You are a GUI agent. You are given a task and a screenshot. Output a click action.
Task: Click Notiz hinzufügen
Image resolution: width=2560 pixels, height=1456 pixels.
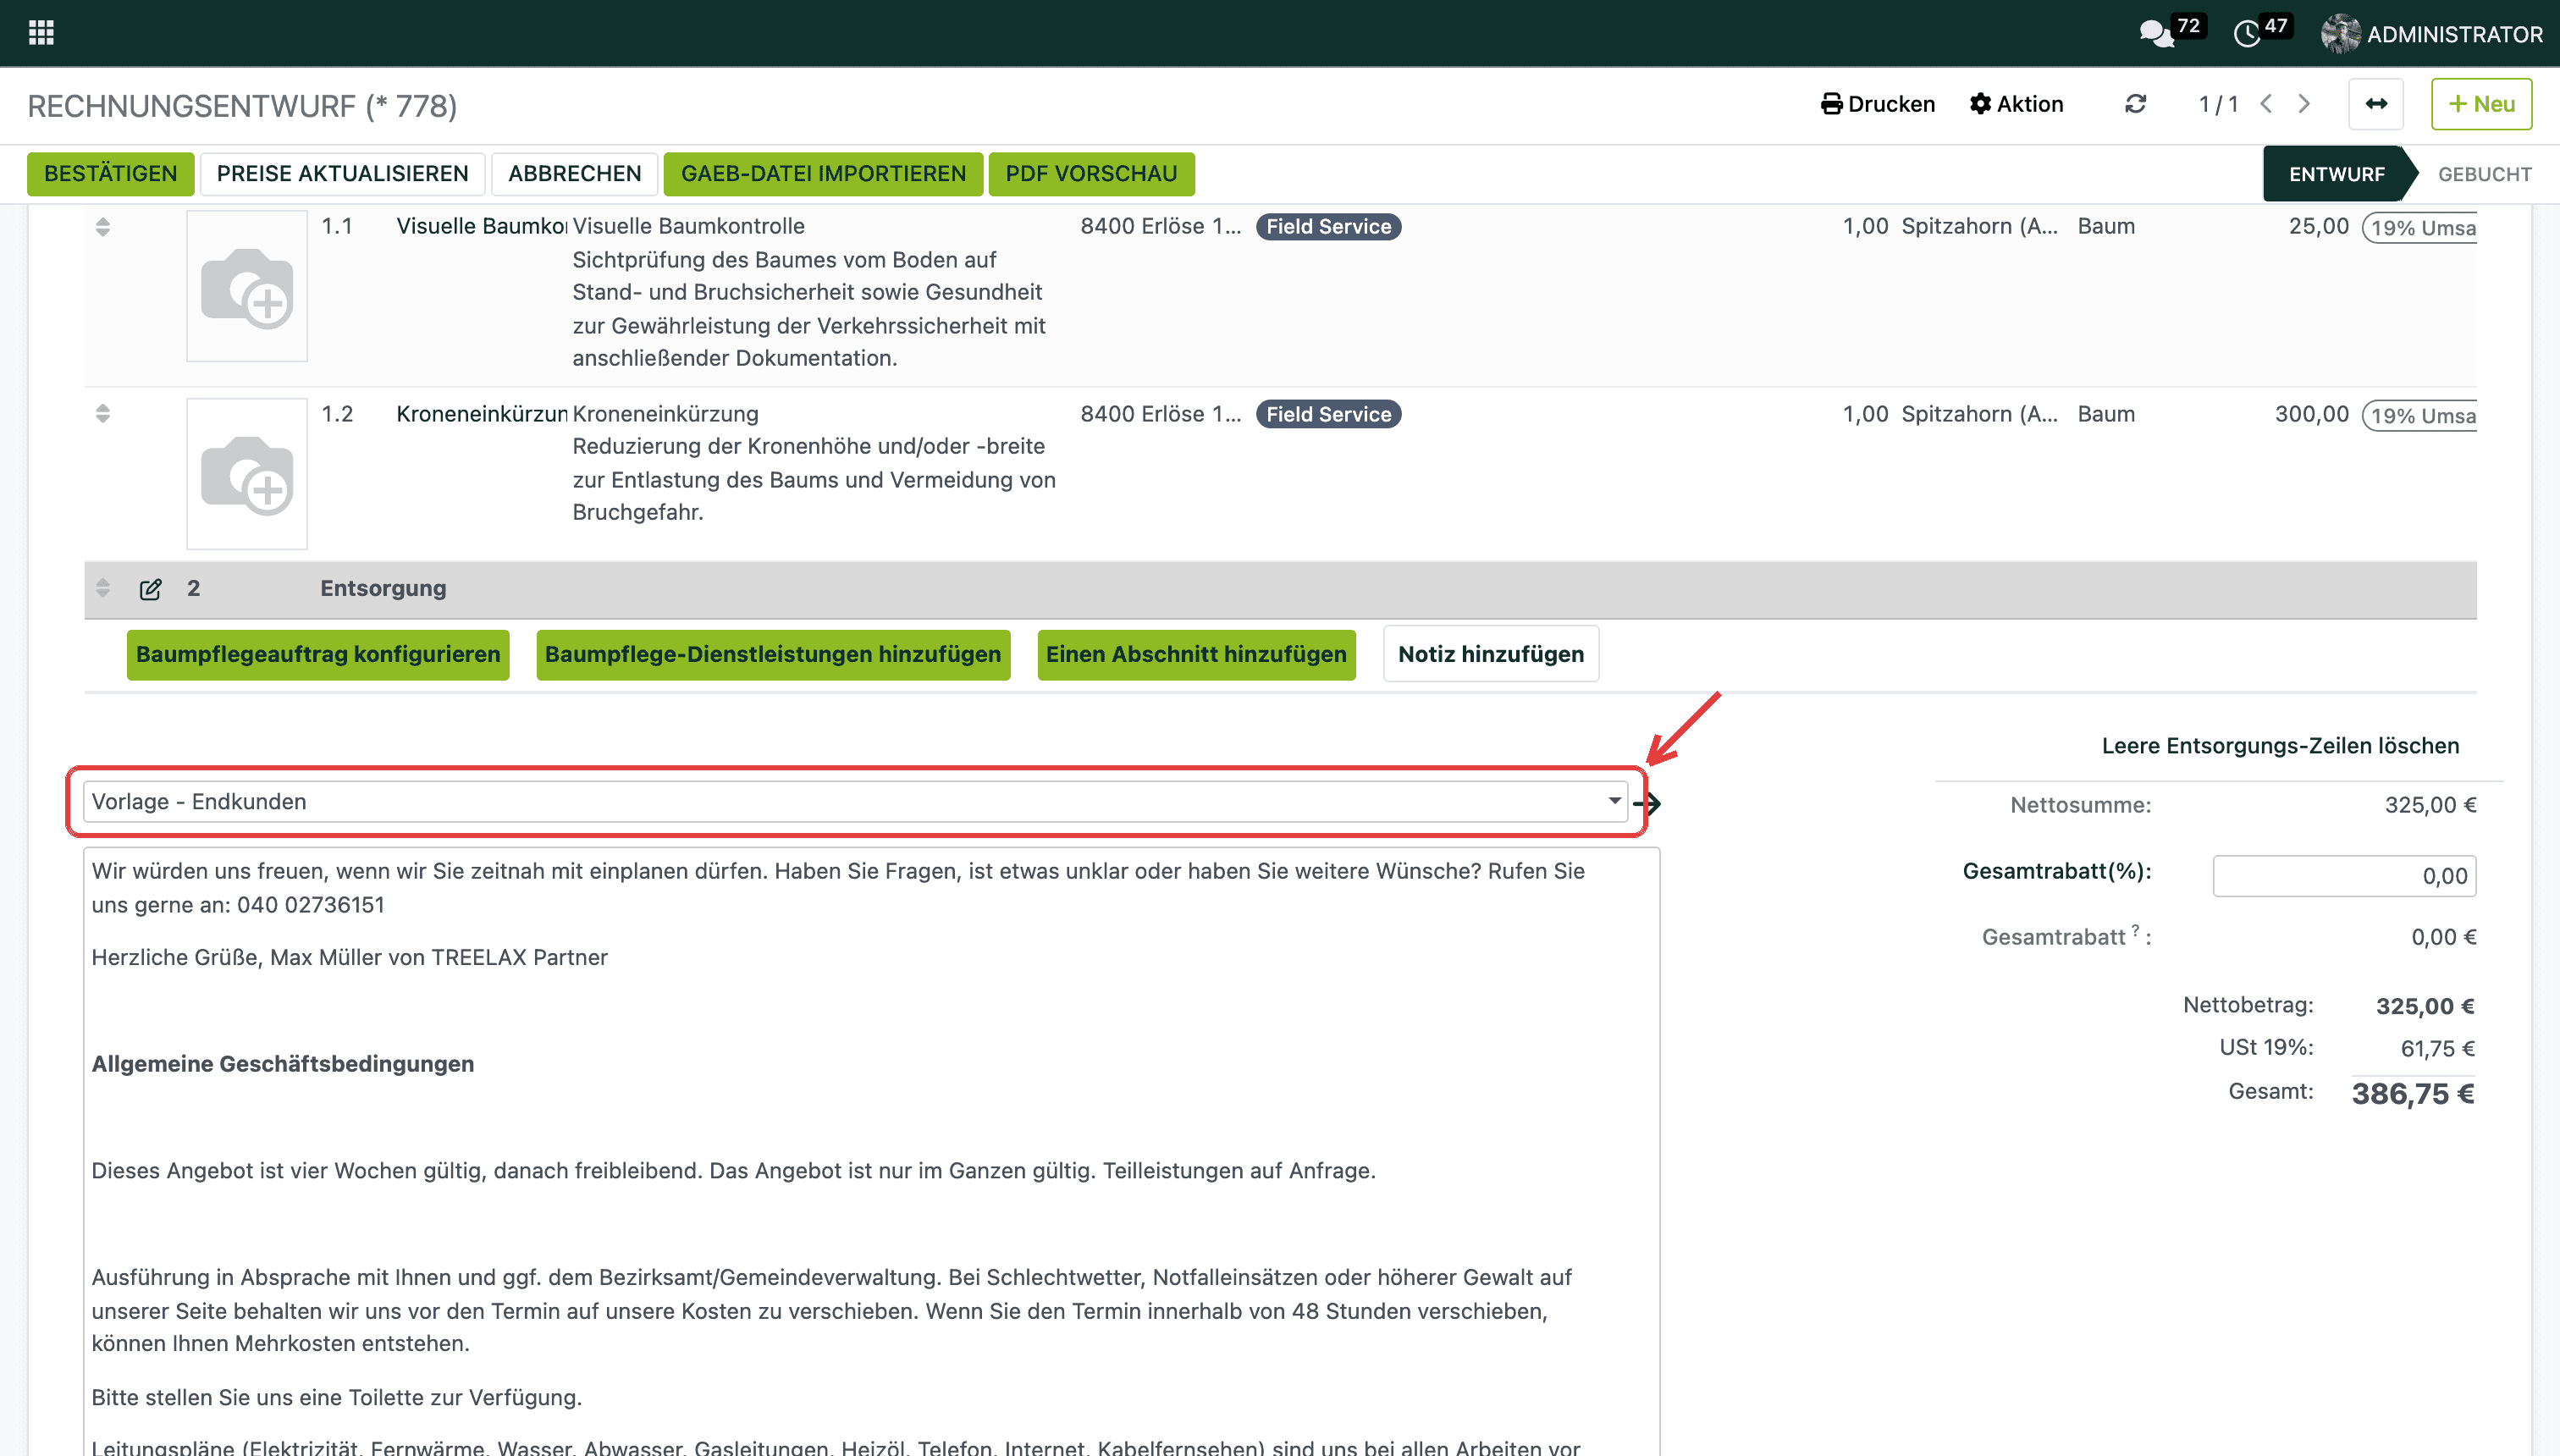tap(1491, 655)
